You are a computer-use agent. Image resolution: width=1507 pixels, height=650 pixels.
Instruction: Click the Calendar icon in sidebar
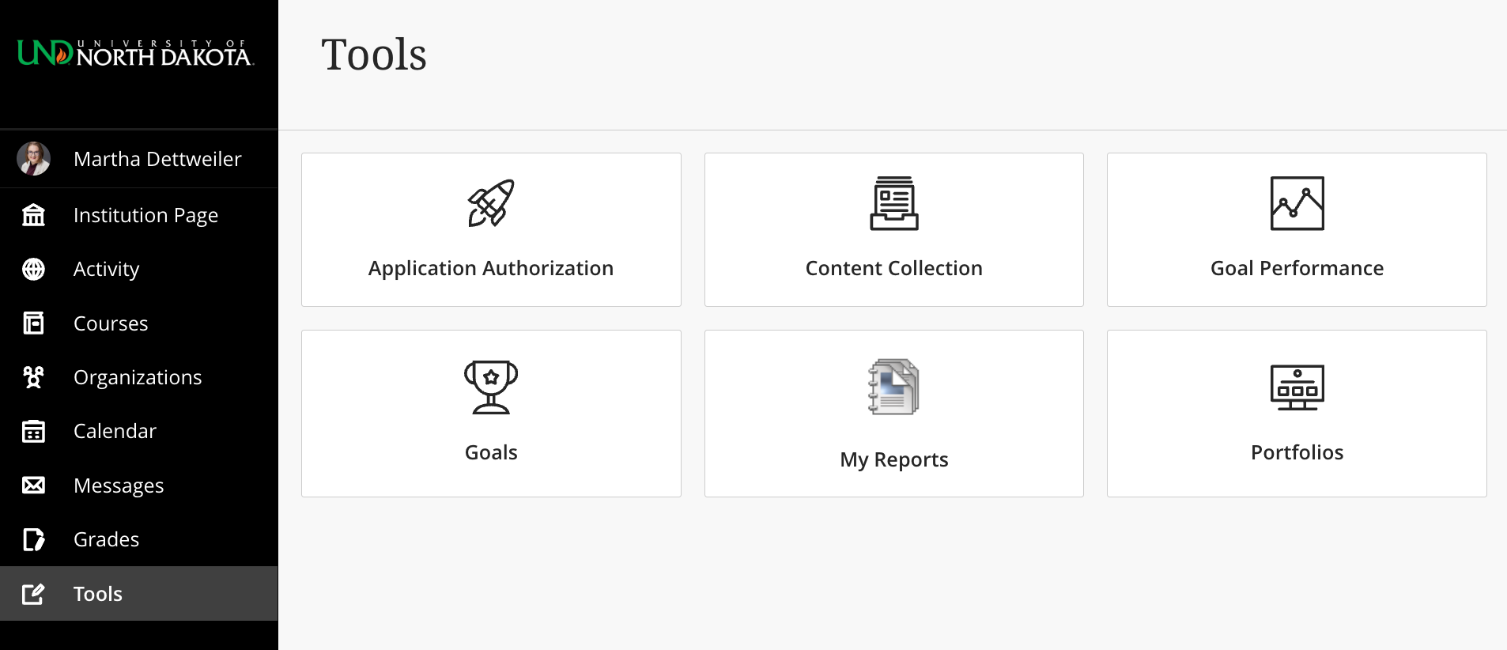pos(34,431)
